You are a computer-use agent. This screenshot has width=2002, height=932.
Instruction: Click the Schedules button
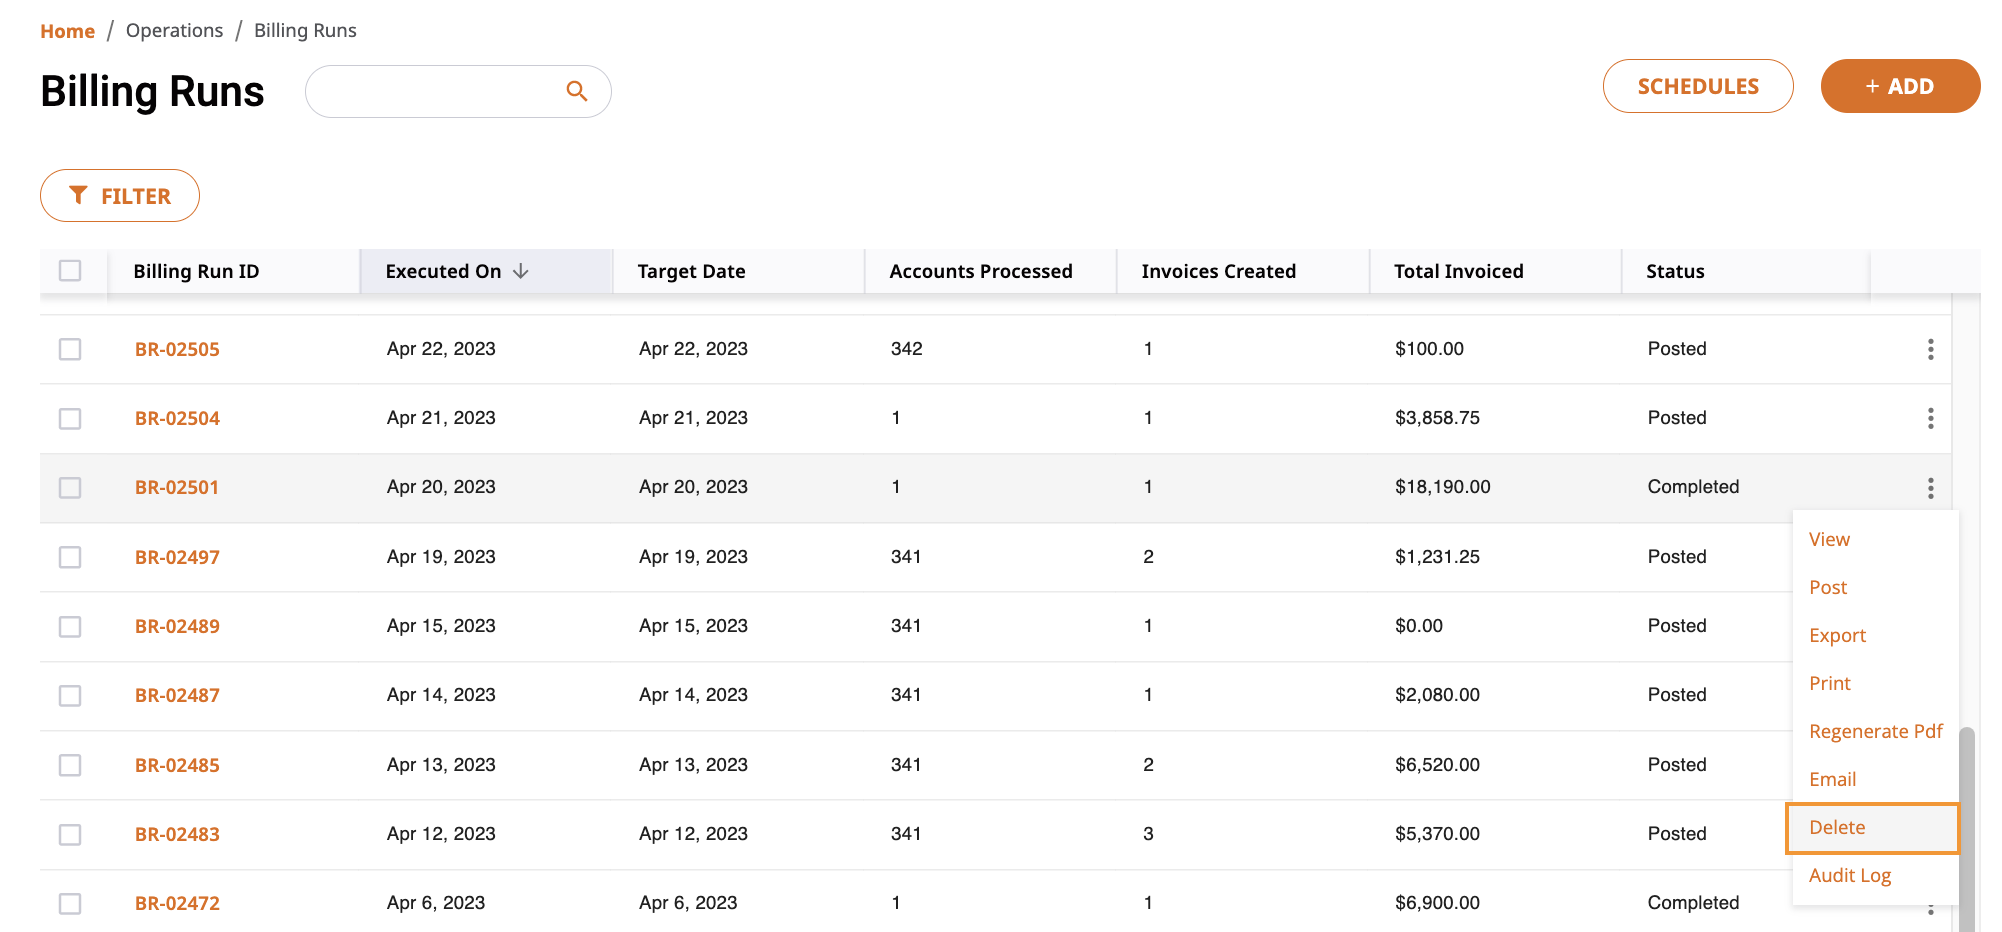[x=1698, y=86]
